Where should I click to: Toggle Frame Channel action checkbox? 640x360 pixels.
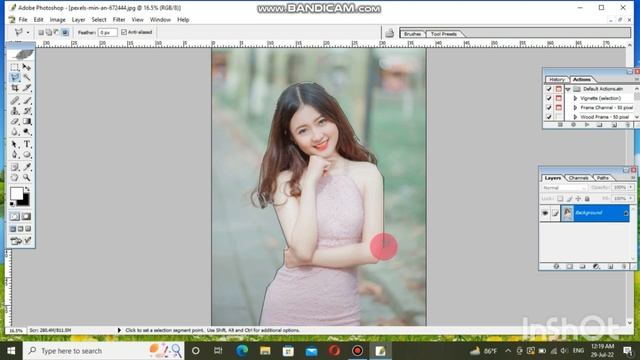pos(549,108)
